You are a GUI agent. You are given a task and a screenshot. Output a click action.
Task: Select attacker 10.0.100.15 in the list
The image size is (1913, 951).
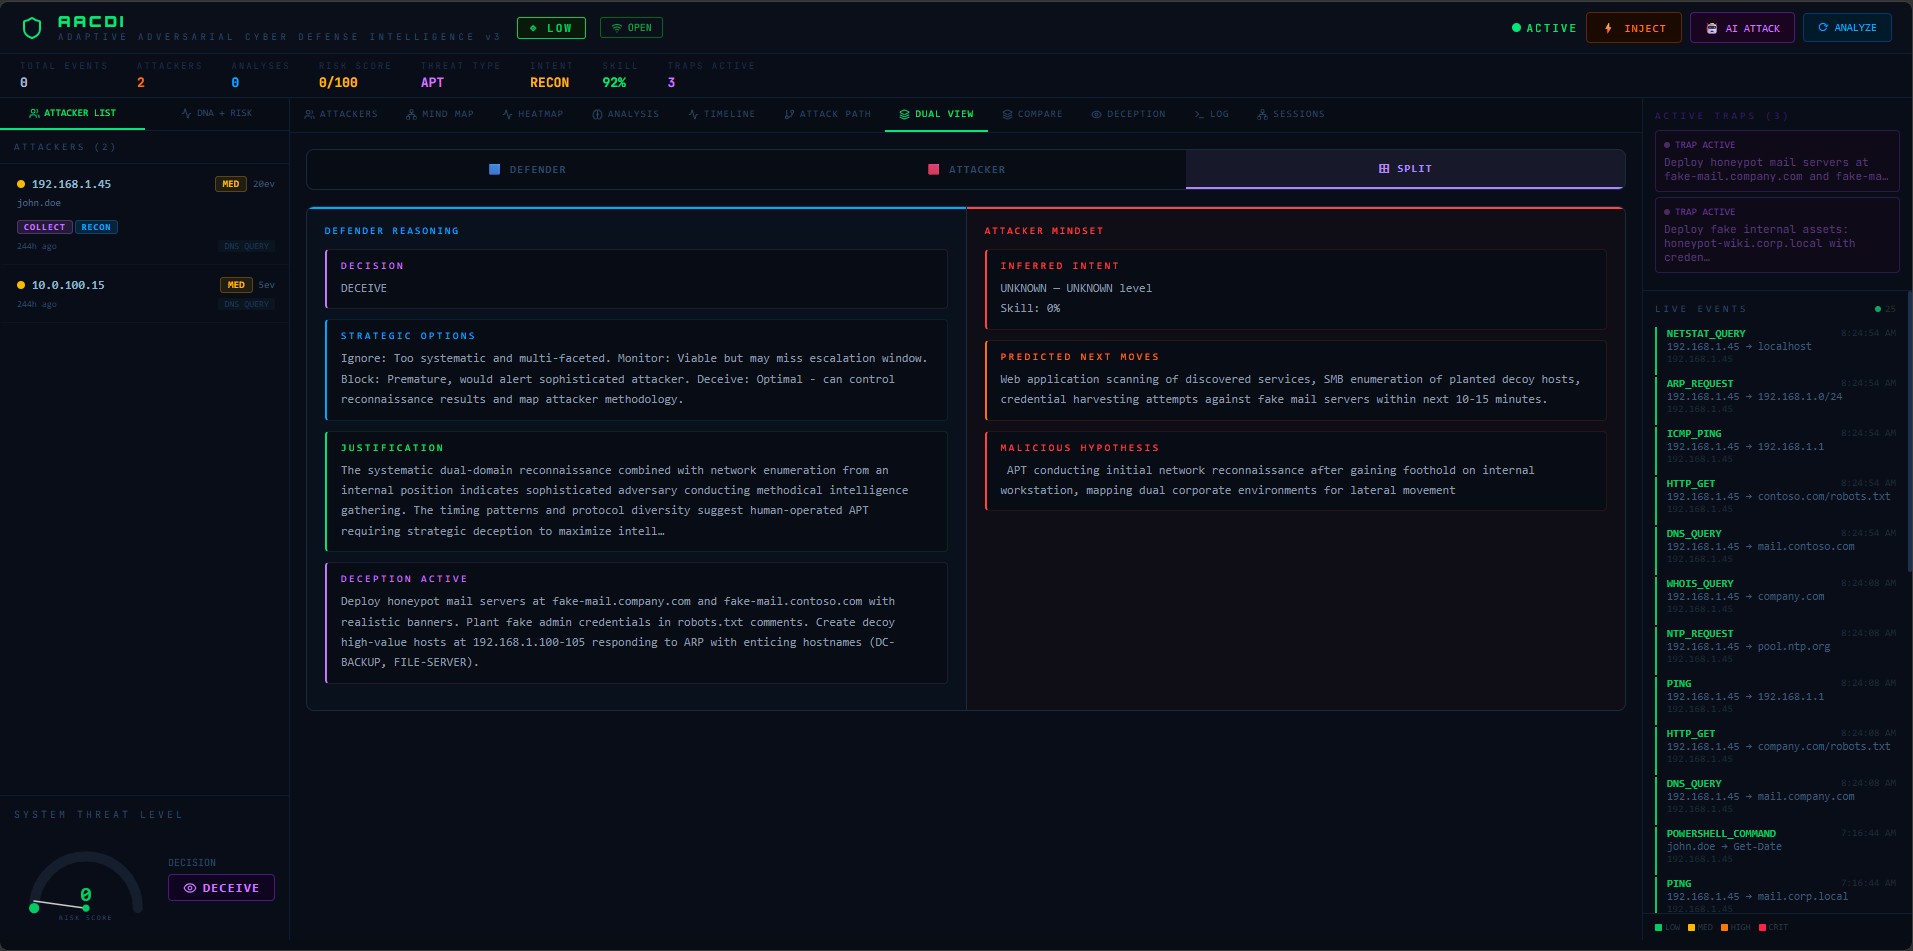tap(144, 294)
